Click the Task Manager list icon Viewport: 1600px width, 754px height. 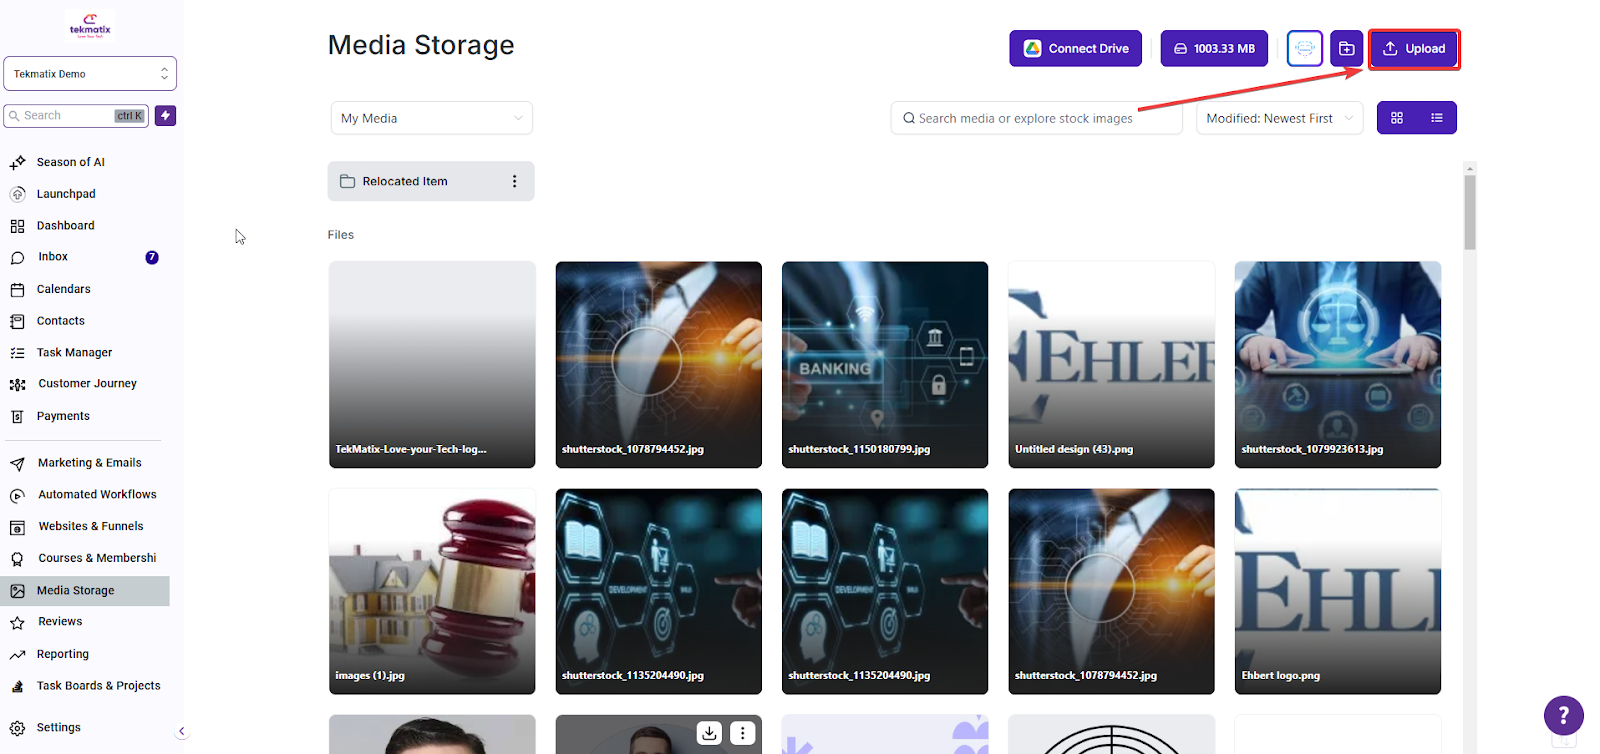tap(17, 353)
